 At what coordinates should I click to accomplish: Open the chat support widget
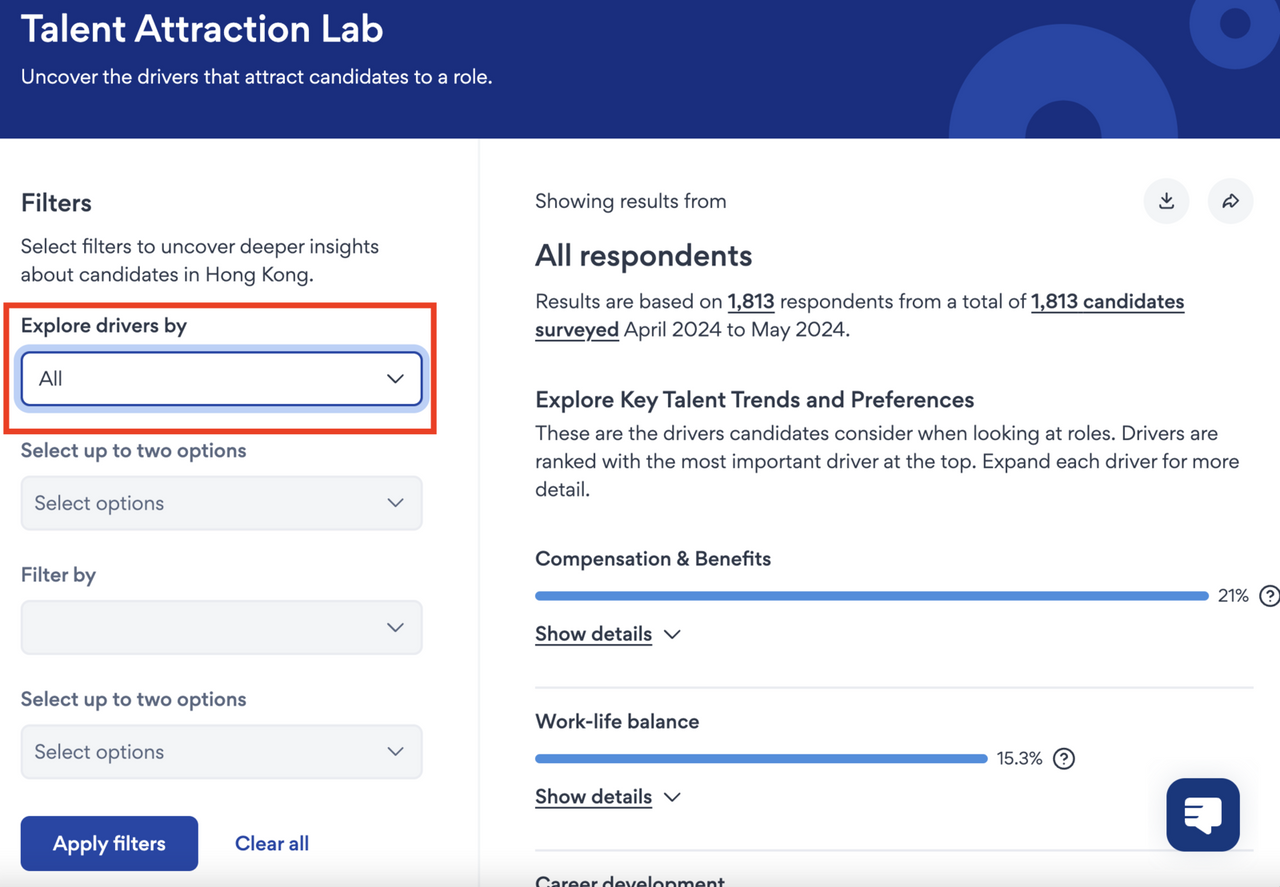click(1203, 815)
